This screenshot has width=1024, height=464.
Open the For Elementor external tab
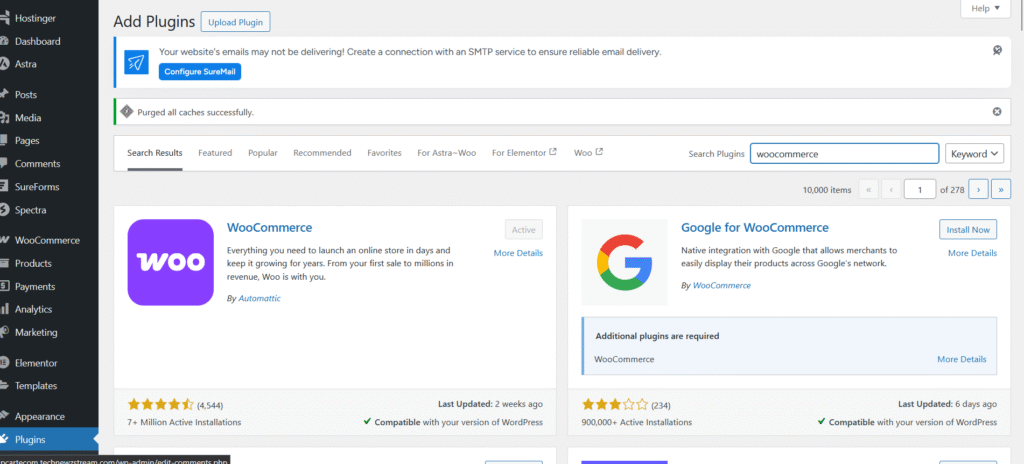pos(524,153)
